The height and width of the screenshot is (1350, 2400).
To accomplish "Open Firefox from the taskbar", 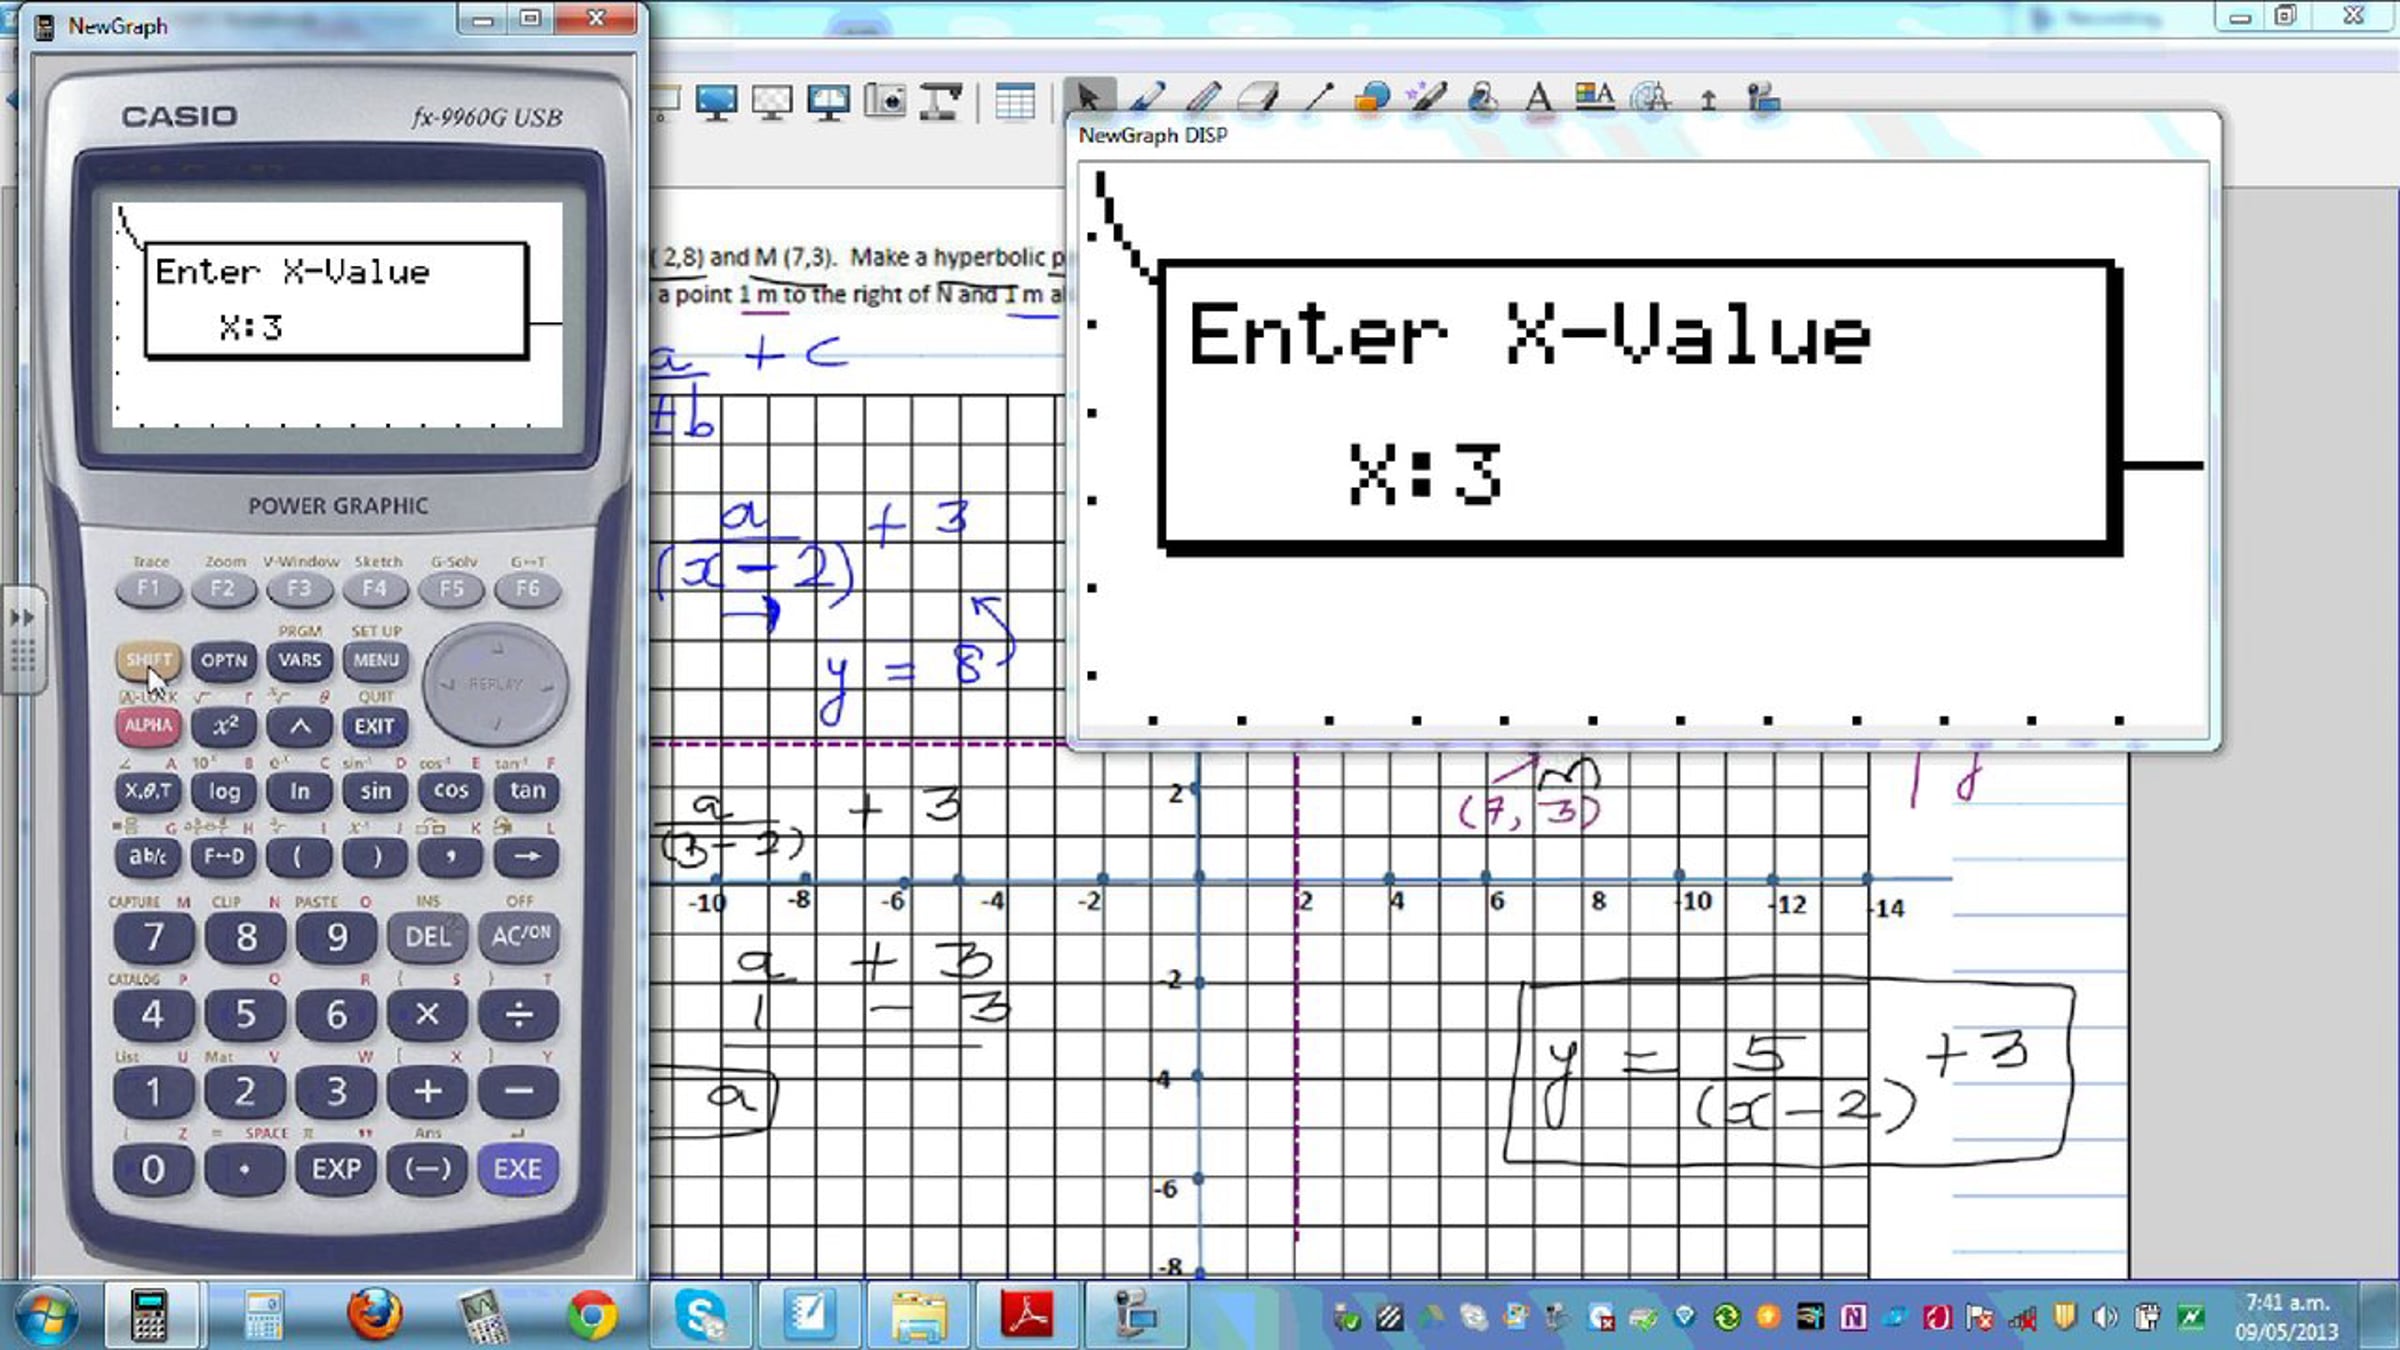I will coord(375,1314).
